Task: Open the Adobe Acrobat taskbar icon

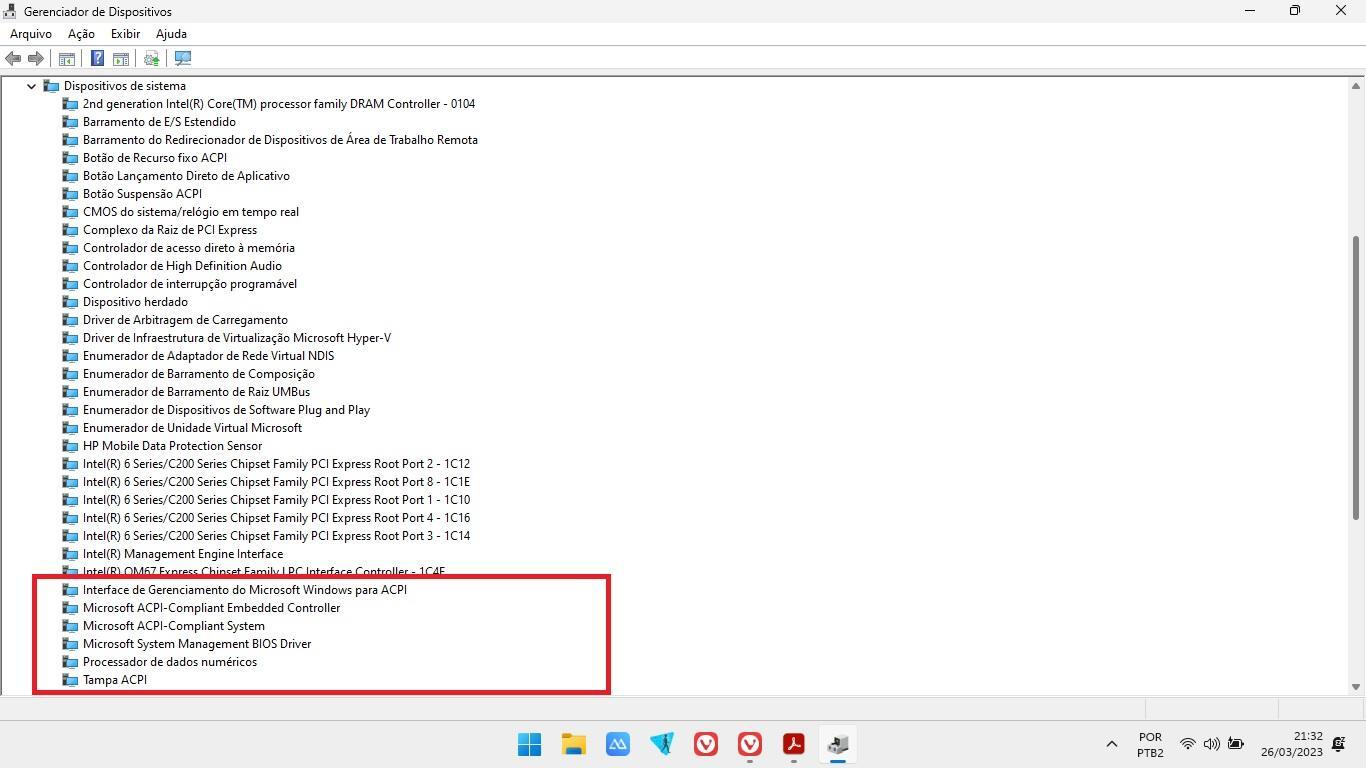Action: 794,744
